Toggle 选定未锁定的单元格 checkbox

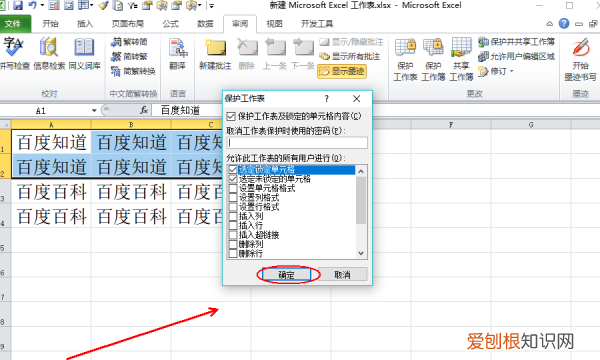[233, 179]
